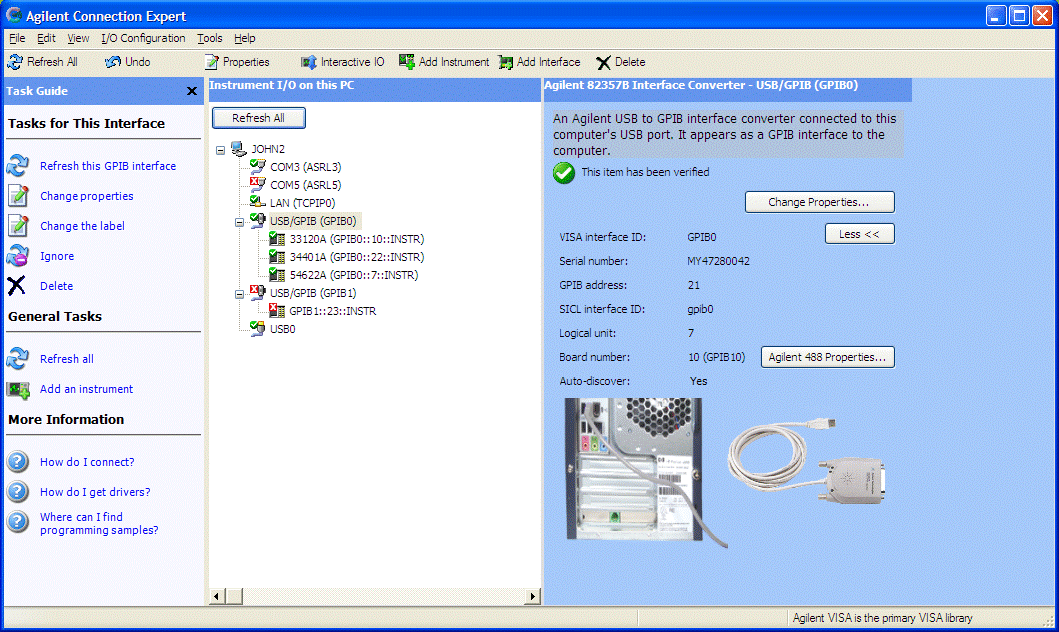Click the question icon beside How do I connect

point(17,462)
